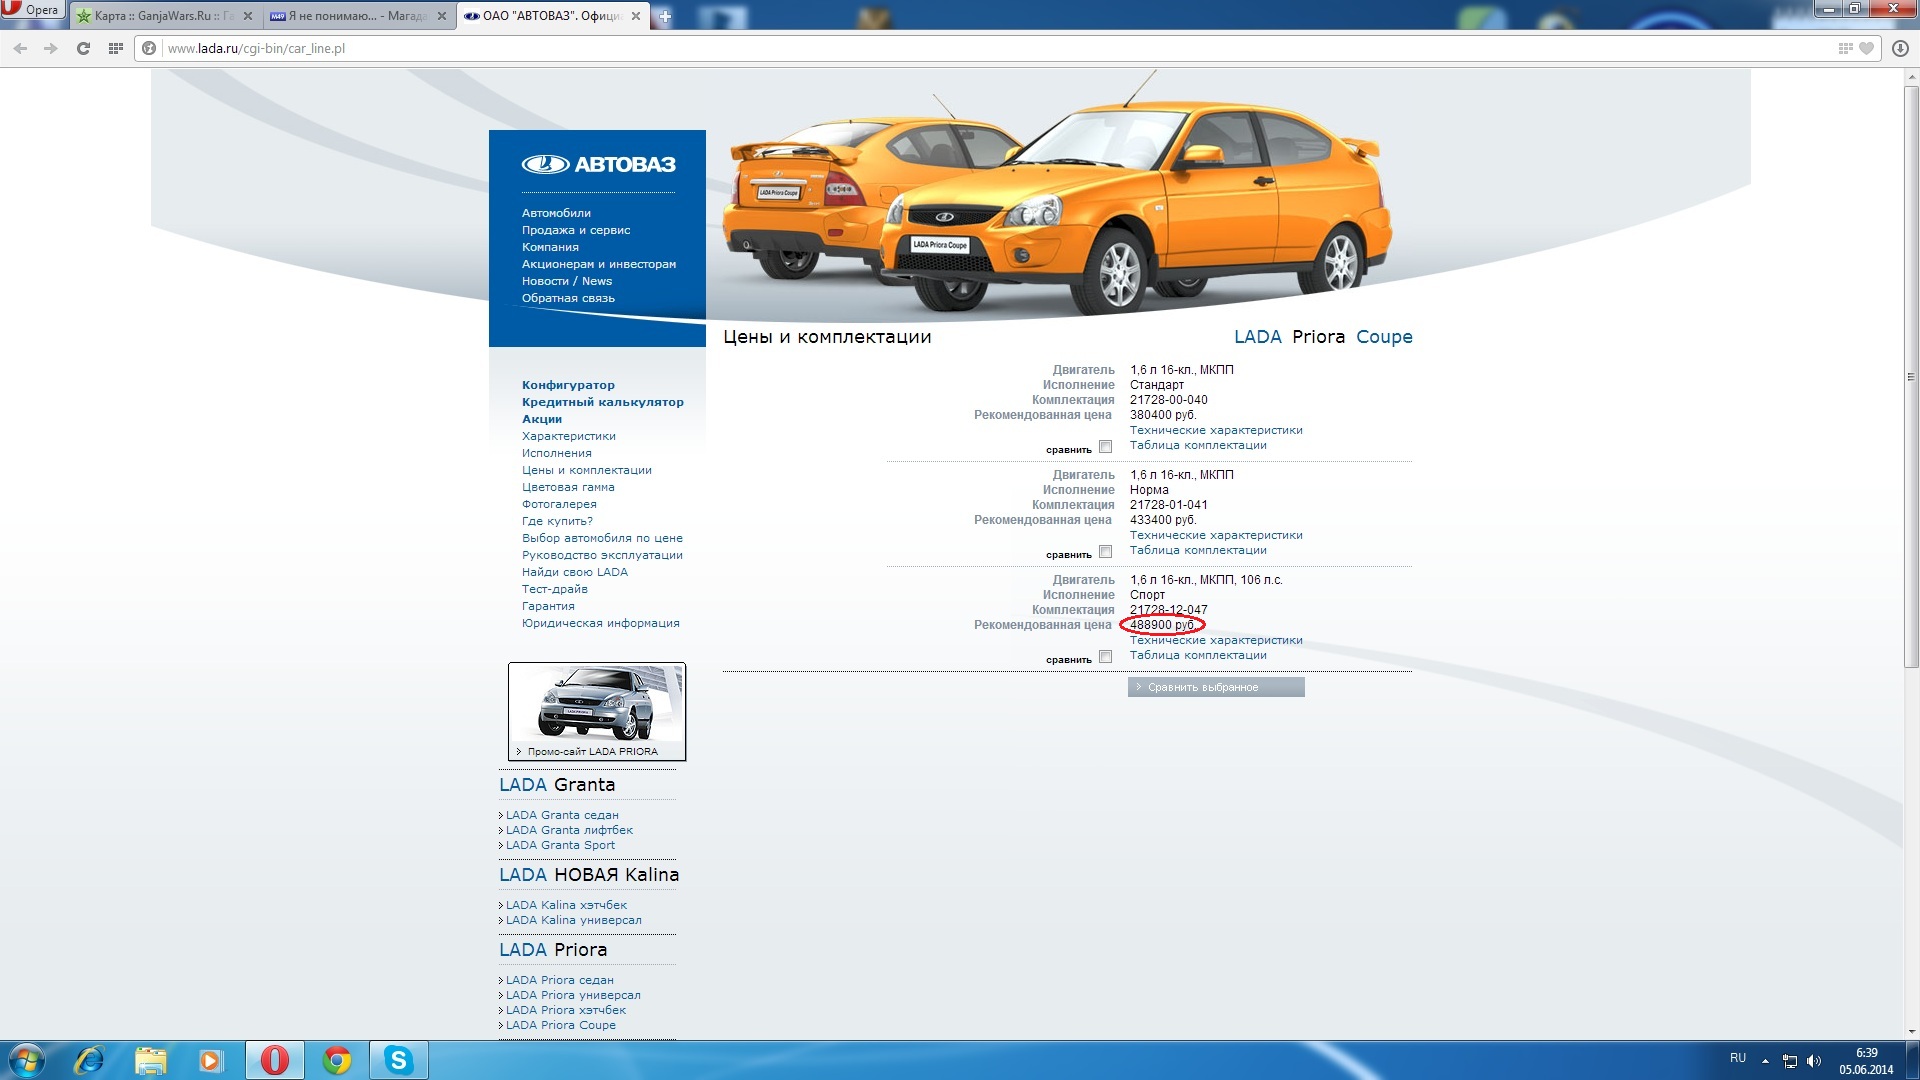Check compare box for Норма trim
Image resolution: width=1920 pixels, height=1080 pixels.
1105,552
